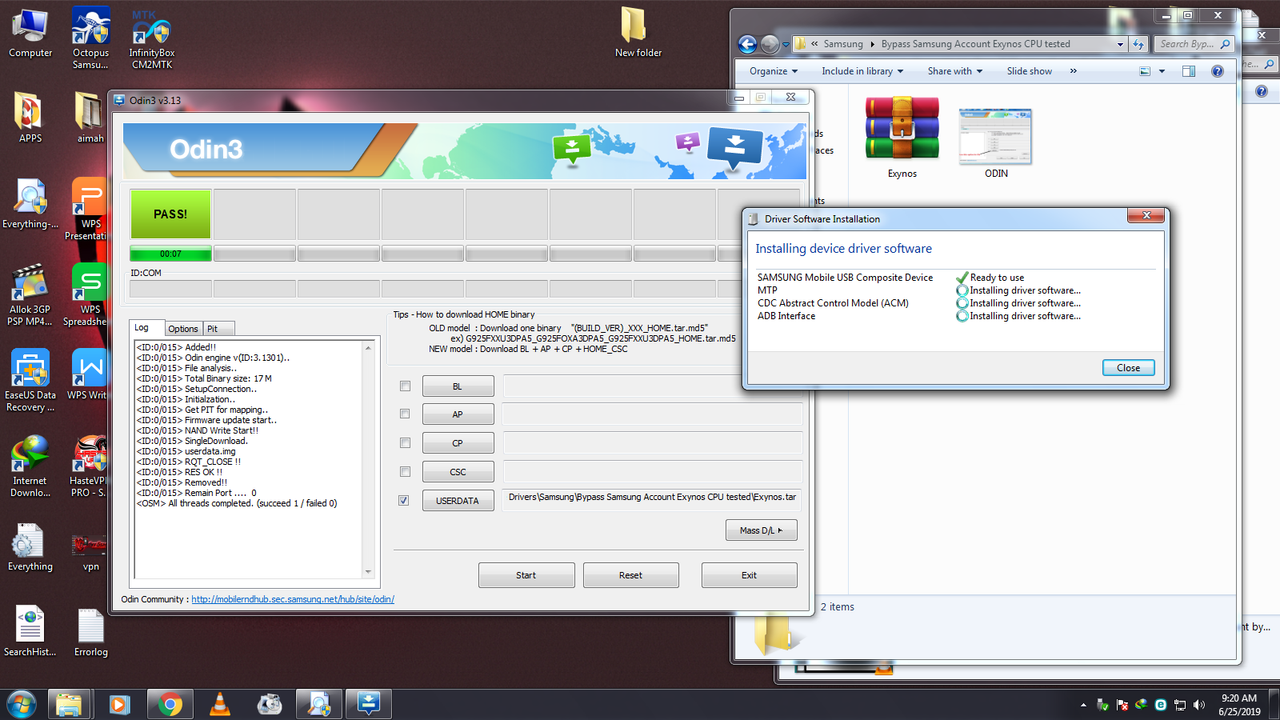
Task: Click the Odin log scrollbar down arrow
Action: tap(368, 572)
